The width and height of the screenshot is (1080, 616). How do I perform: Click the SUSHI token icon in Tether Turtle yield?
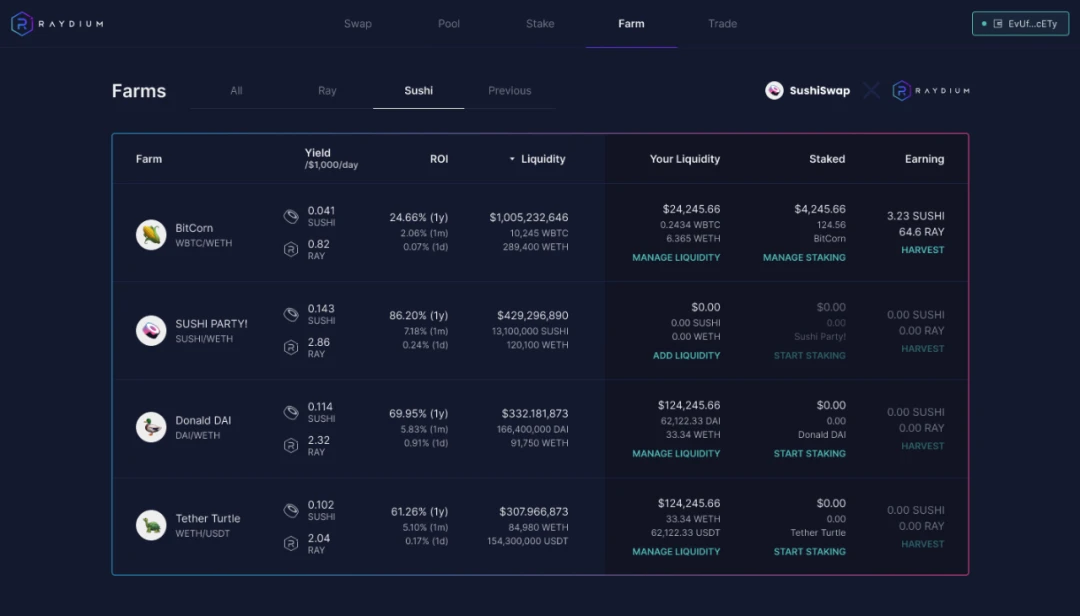click(291, 510)
